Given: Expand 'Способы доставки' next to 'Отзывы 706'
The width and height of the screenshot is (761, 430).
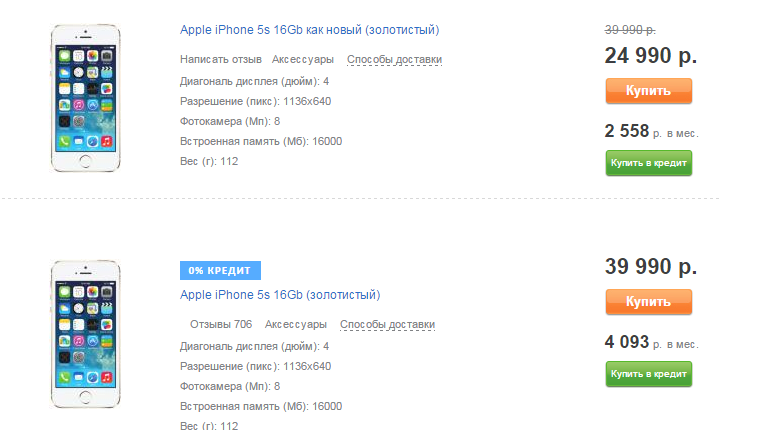Looking at the screenshot, I should 387,324.
